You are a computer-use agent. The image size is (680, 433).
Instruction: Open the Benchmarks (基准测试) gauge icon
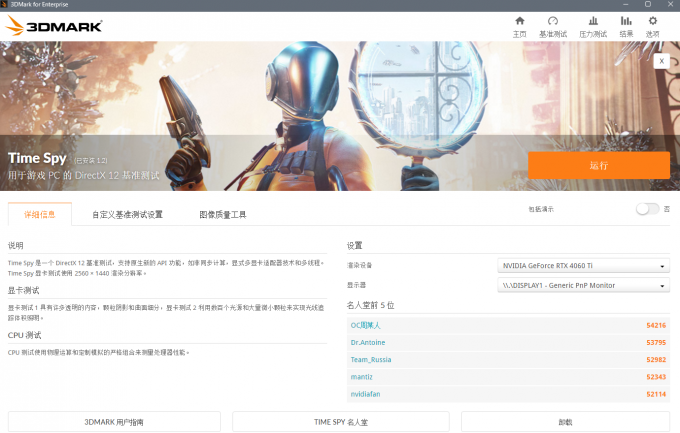pos(552,21)
